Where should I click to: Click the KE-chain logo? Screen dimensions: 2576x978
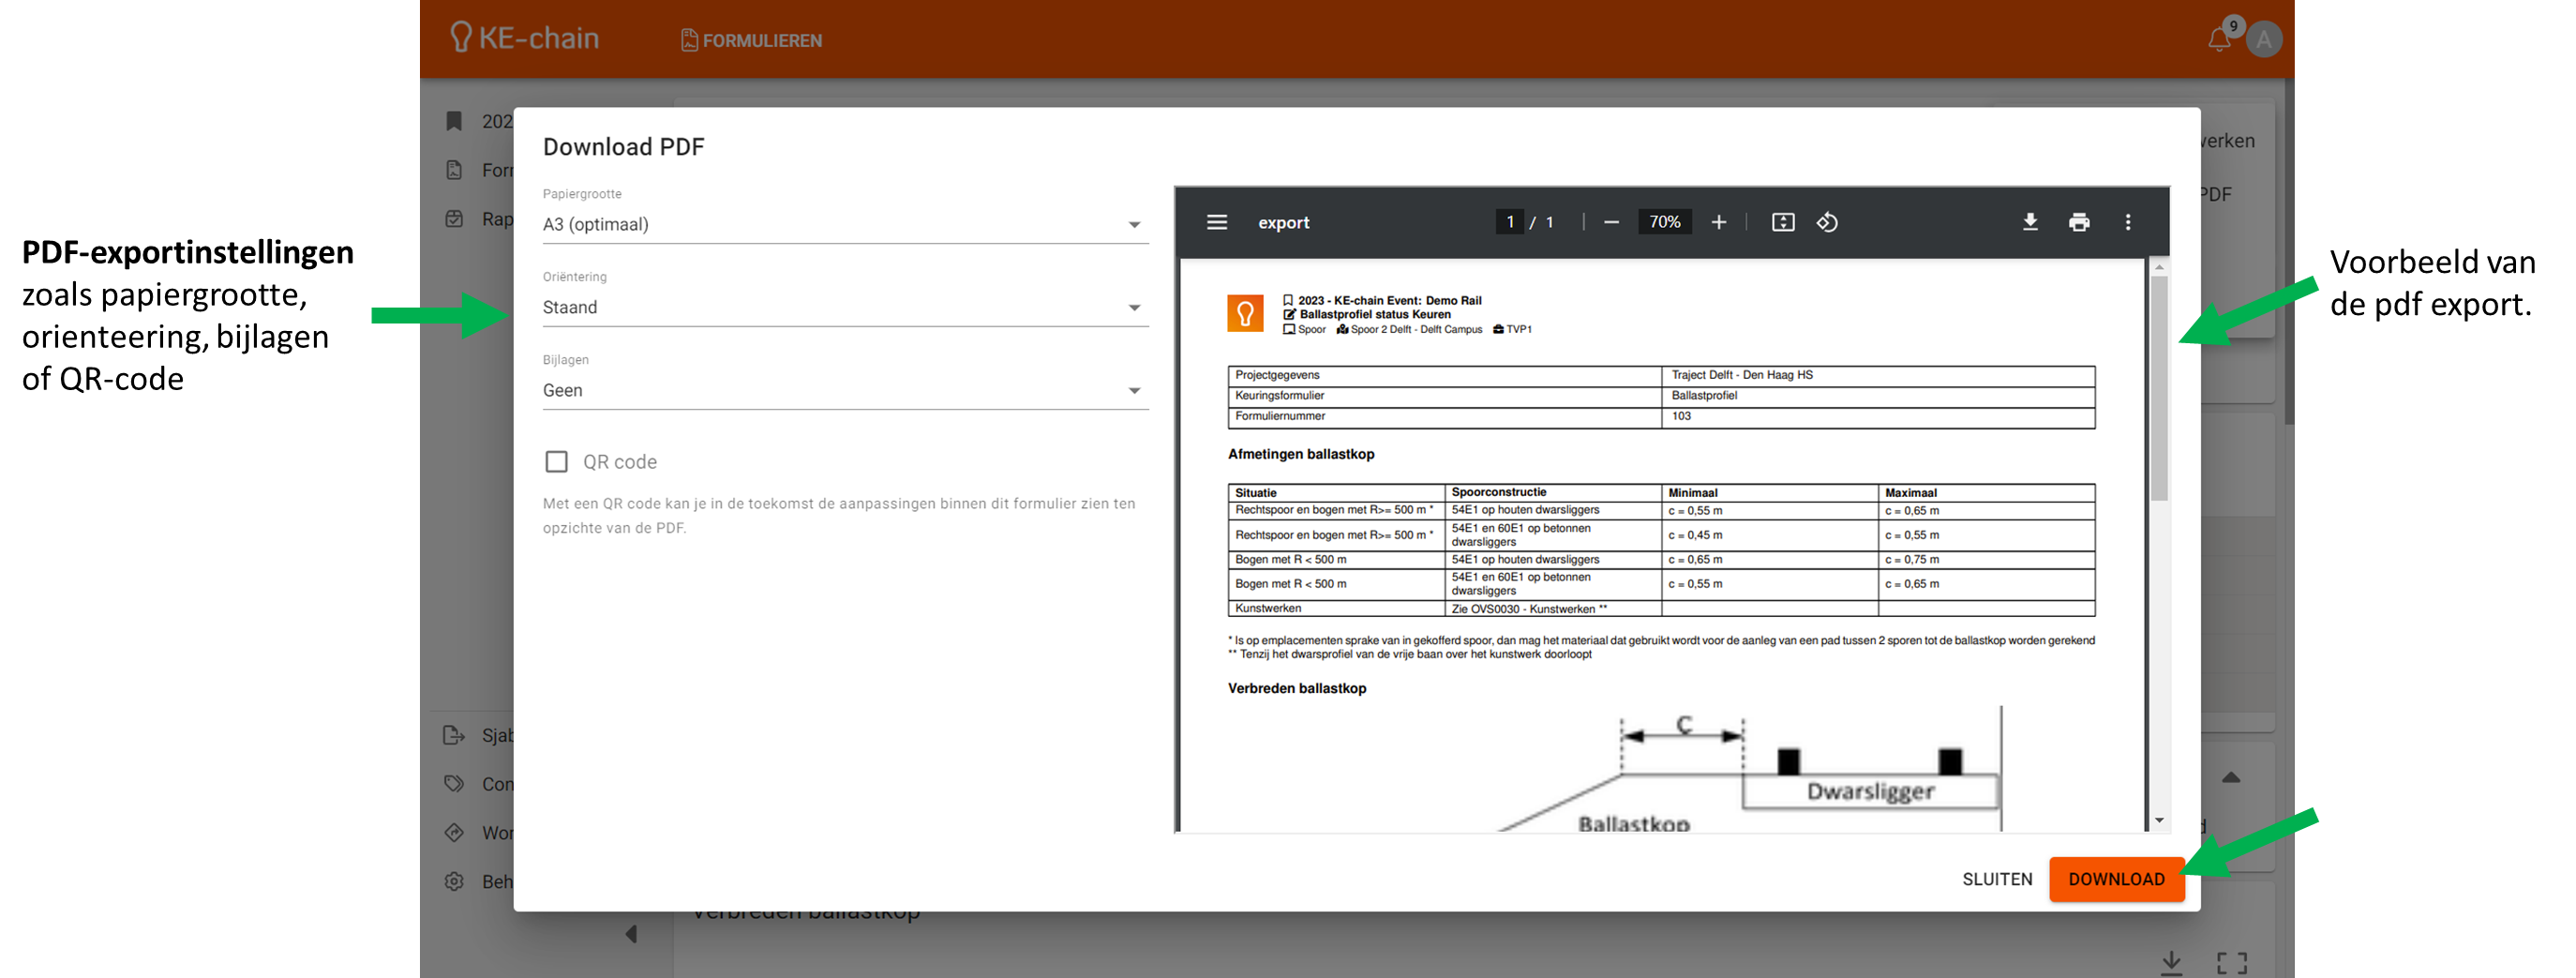click(x=525, y=38)
